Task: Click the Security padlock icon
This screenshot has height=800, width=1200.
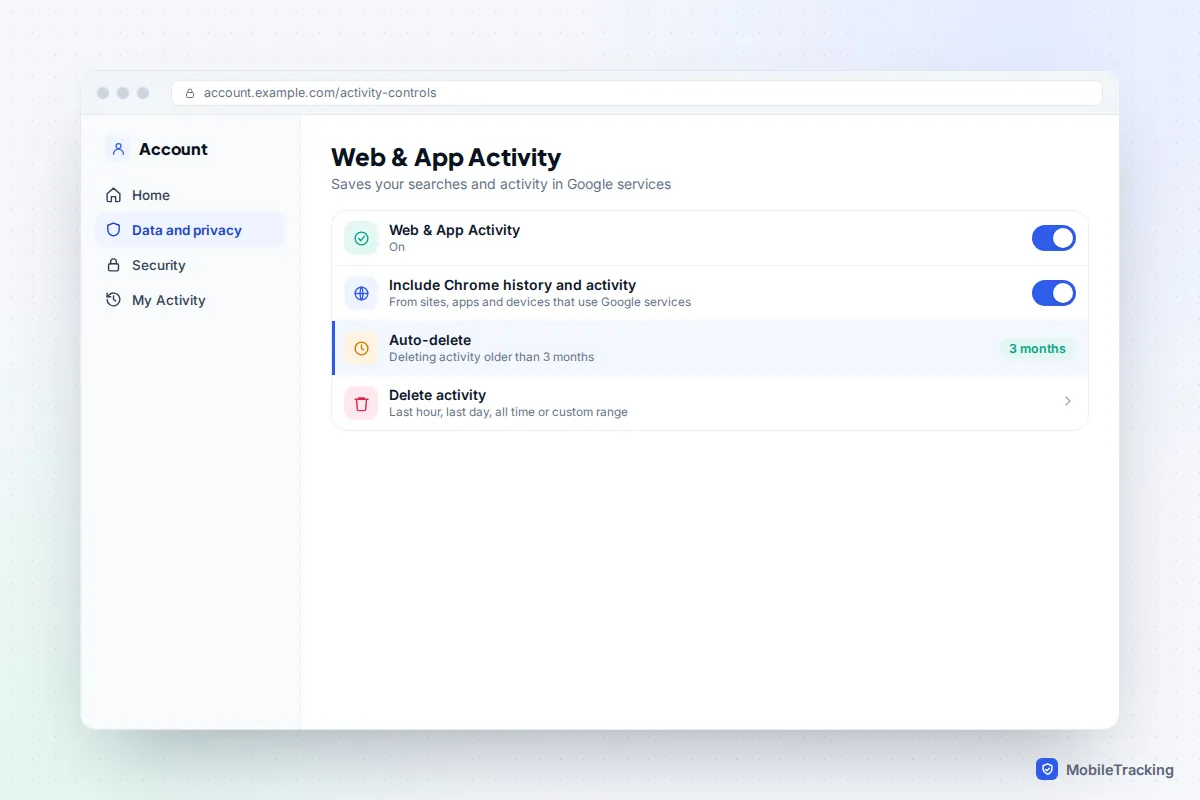Action: [x=114, y=265]
